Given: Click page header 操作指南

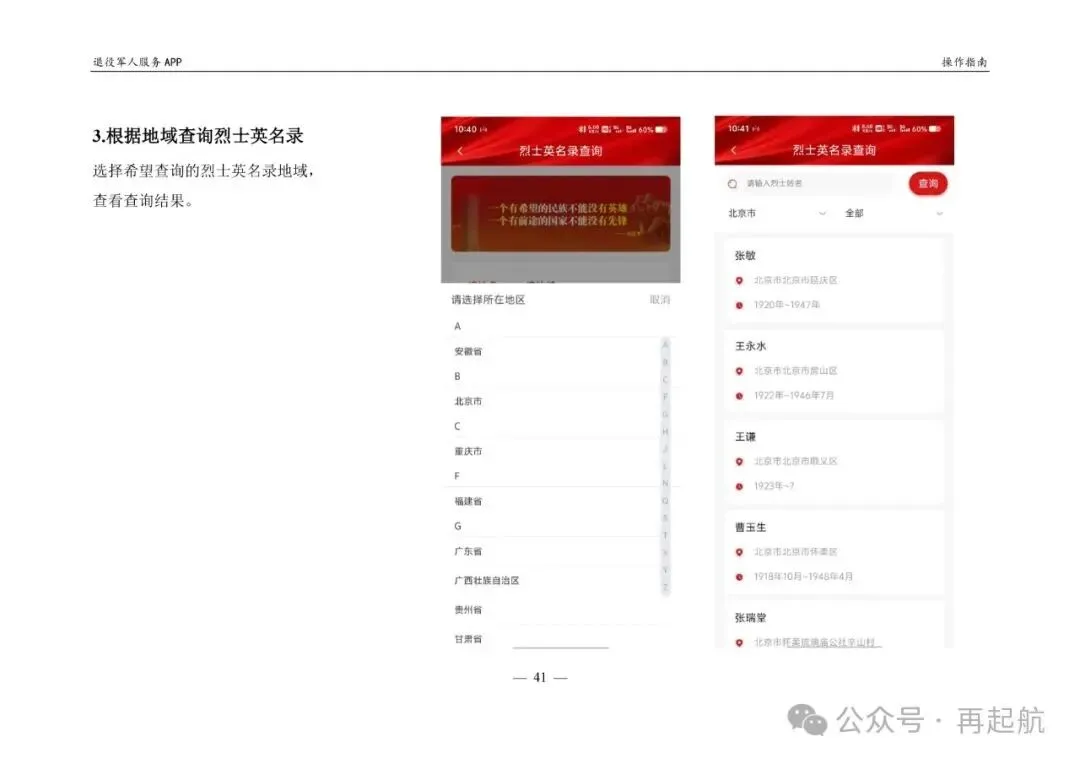Looking at the screenshot, I should click(x=964, y=62).
